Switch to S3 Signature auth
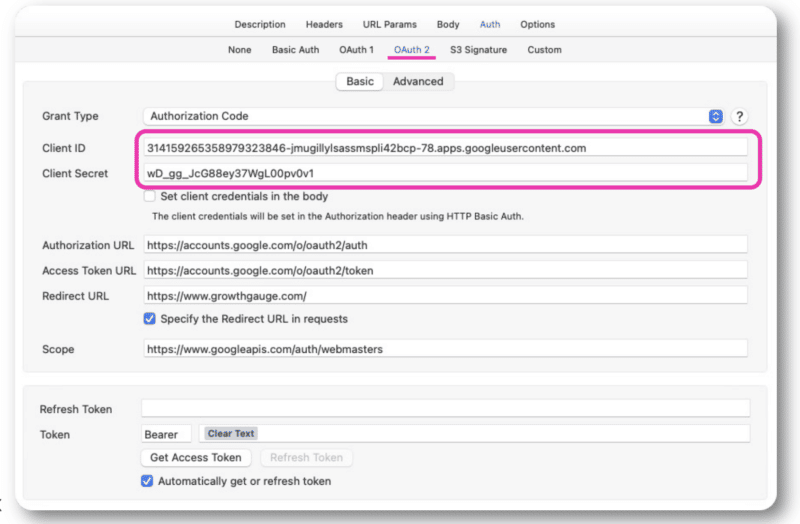 [x=478, y=50]
